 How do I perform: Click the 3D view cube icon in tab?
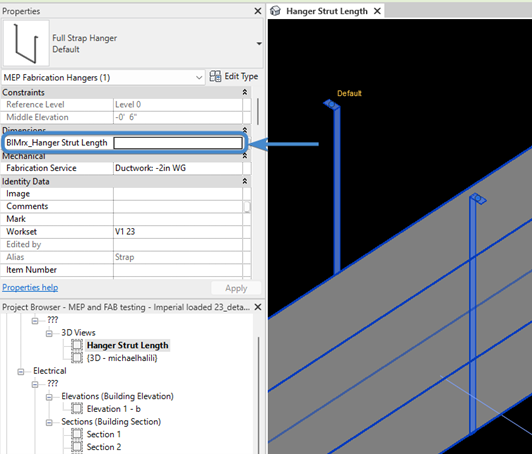(275, 11)
